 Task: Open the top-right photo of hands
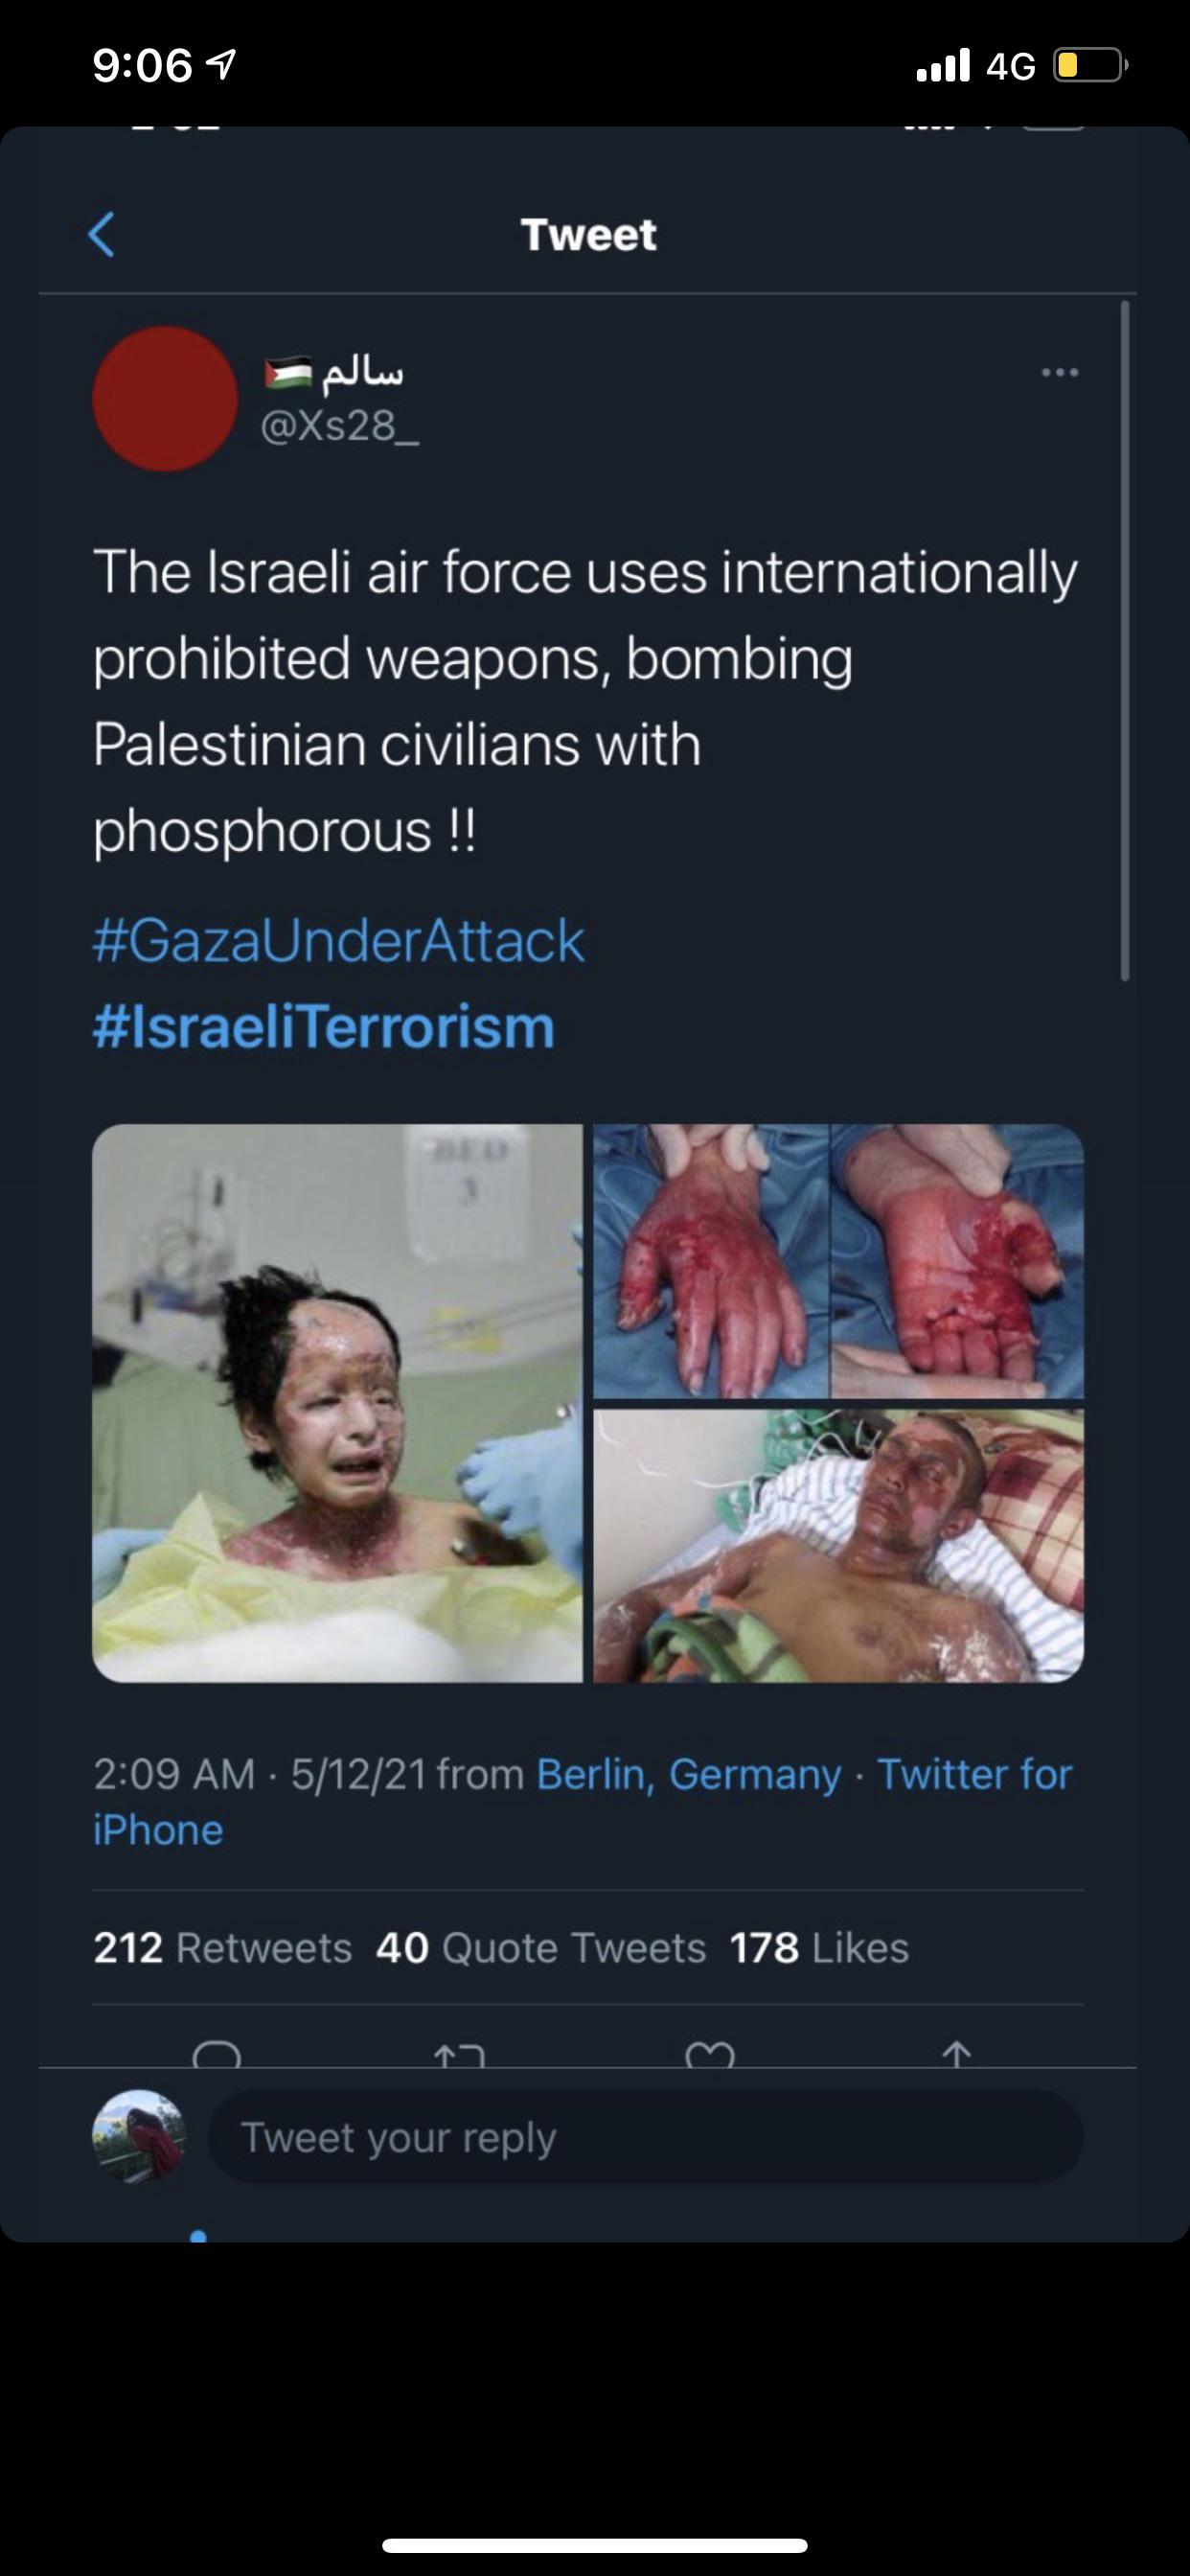(838, 1261)
